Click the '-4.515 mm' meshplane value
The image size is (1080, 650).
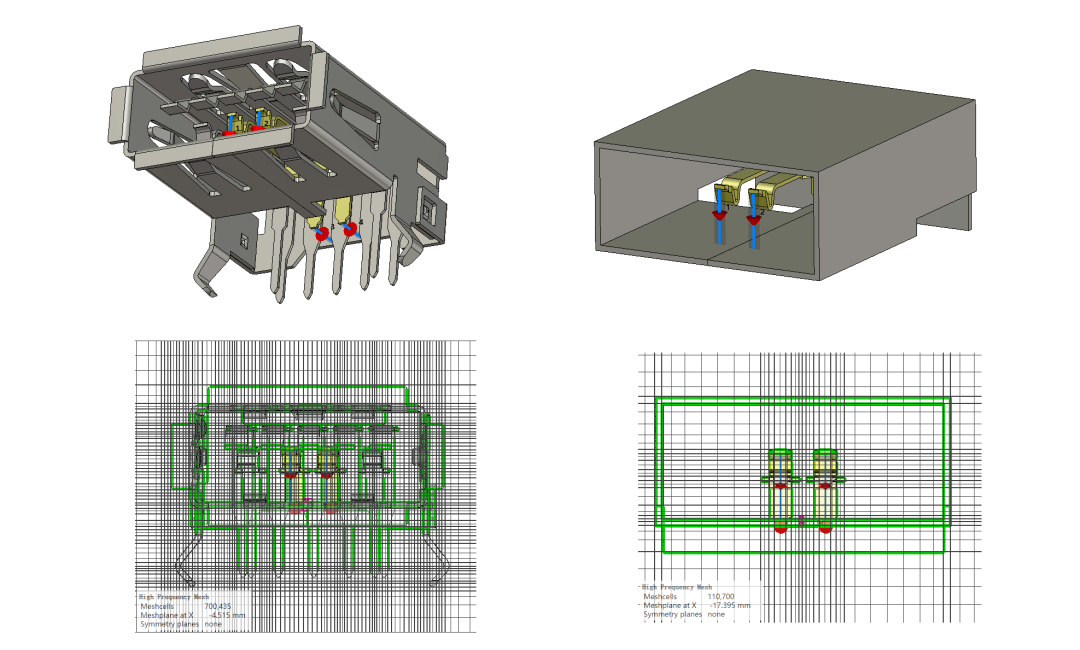pyautogui.click(x=228, y=616)
